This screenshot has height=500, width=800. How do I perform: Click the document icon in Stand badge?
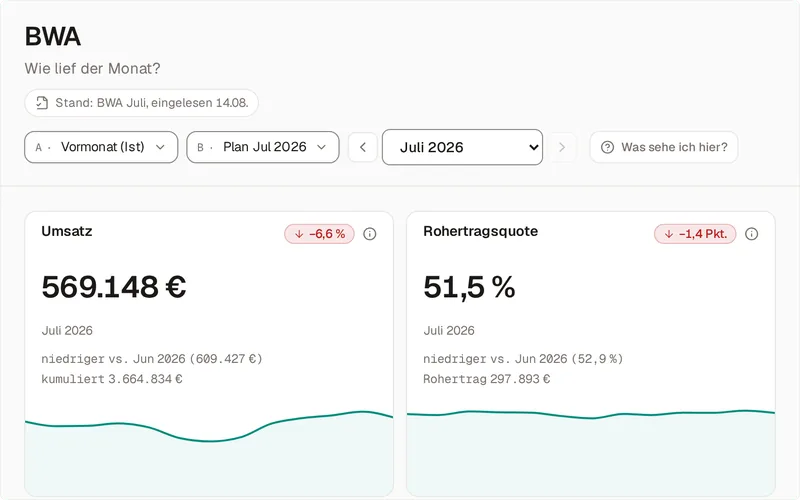pos(42,103)
